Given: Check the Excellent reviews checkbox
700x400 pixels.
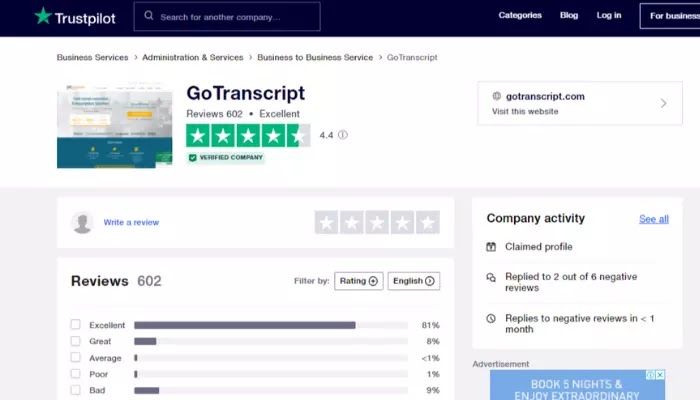Looking at the screenshot, I should coord(75,325).
